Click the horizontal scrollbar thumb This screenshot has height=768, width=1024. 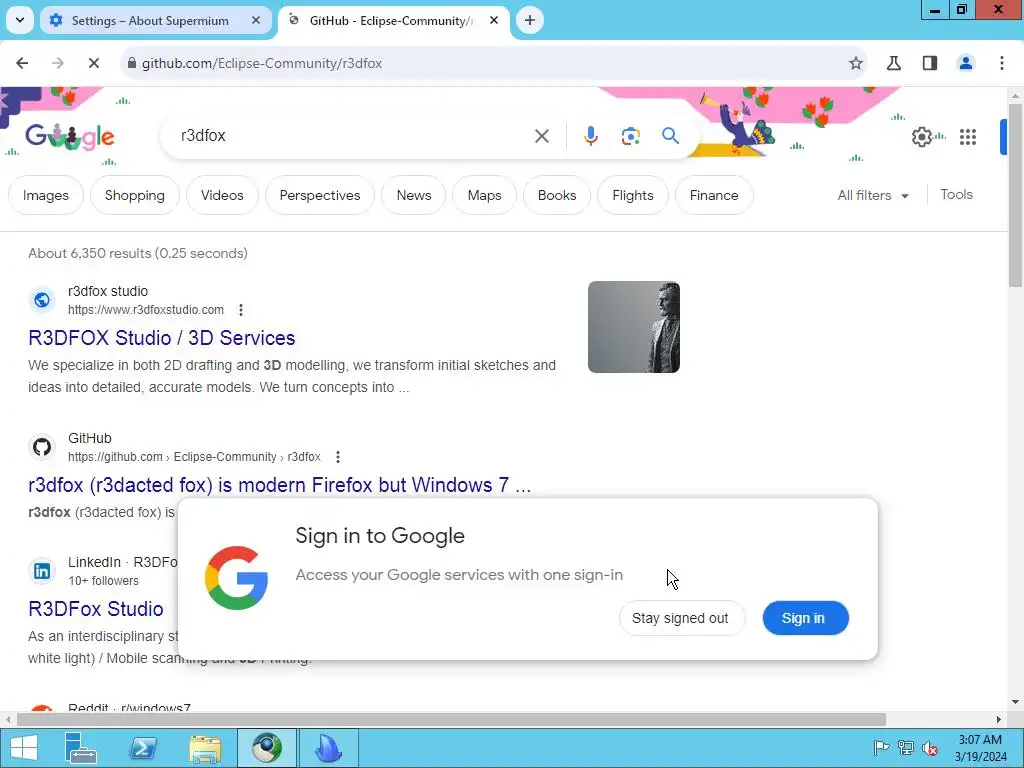point(451,720)
